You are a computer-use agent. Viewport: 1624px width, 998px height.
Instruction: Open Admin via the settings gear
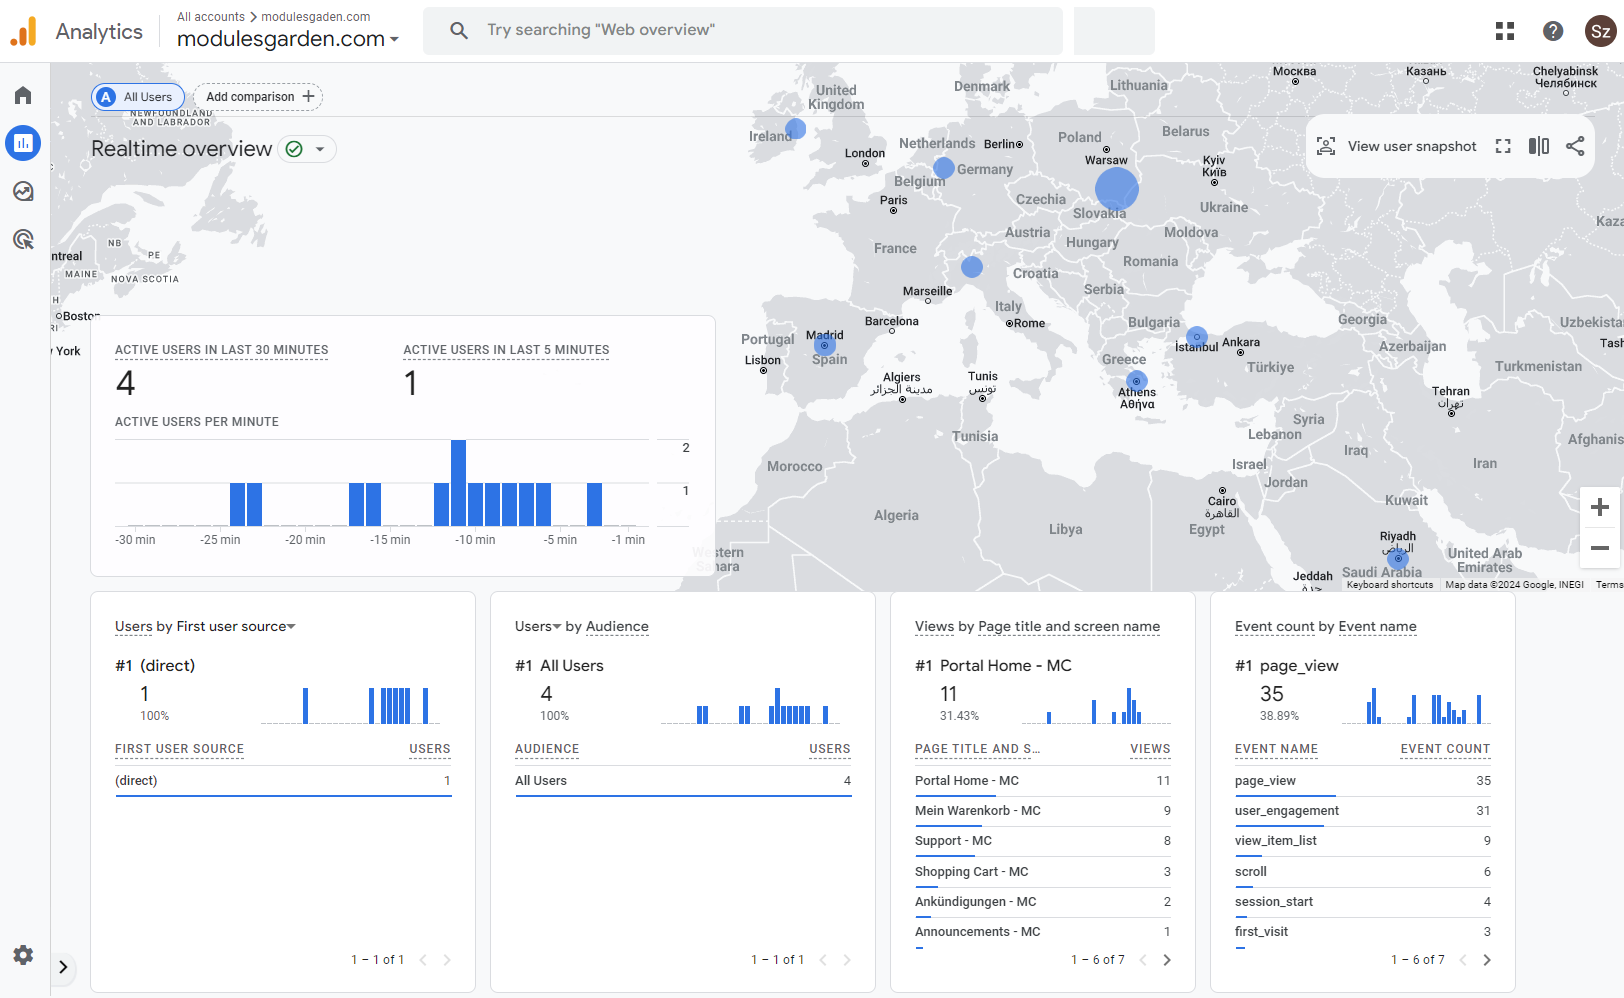click(22, 955)
